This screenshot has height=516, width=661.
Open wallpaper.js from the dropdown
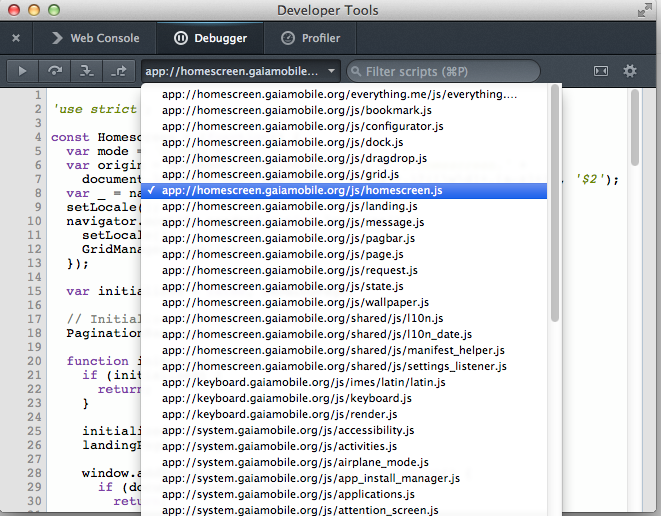[x=344, y=302]
